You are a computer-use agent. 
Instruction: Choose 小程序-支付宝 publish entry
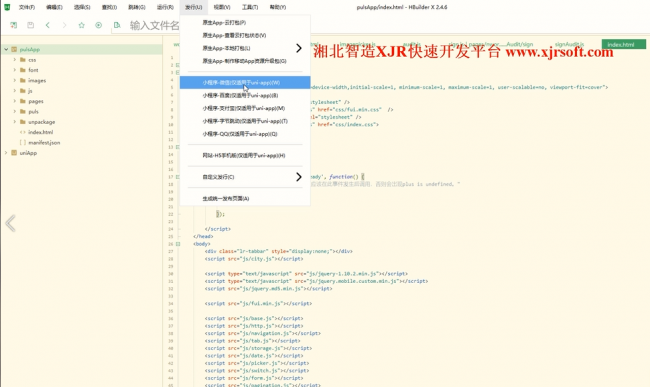245,108
